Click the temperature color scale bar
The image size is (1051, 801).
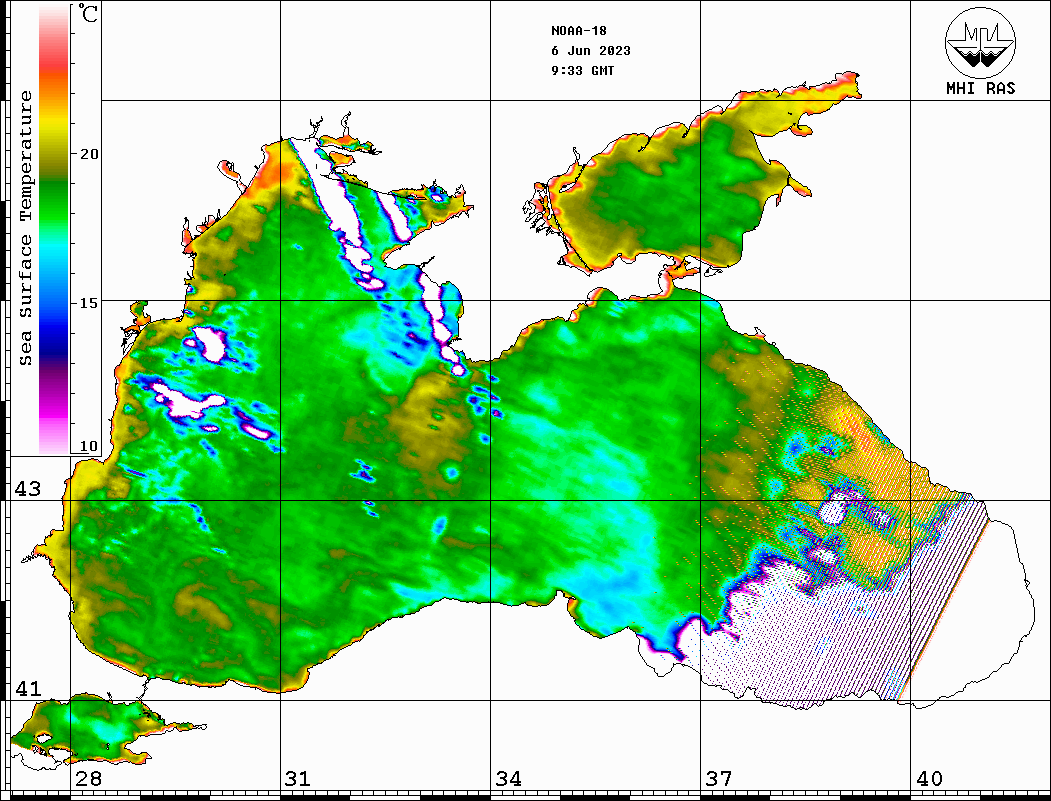coord(54,230)
